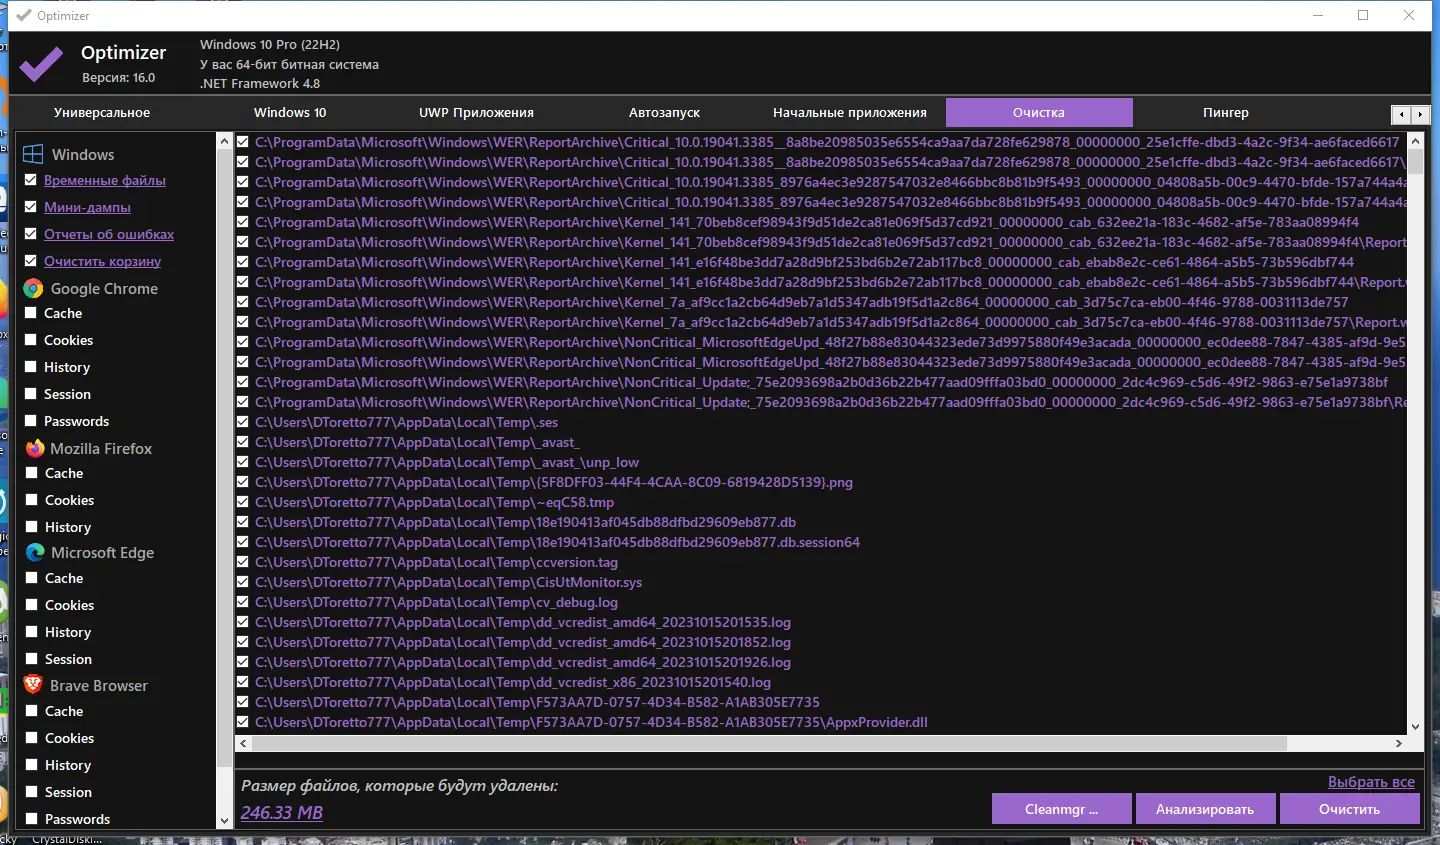Select the {5F8DFF03-44F4-4CAA-8C09-6819428D5139}.png path
This screenshot has height=845, width=1440.
pos(554,482)
